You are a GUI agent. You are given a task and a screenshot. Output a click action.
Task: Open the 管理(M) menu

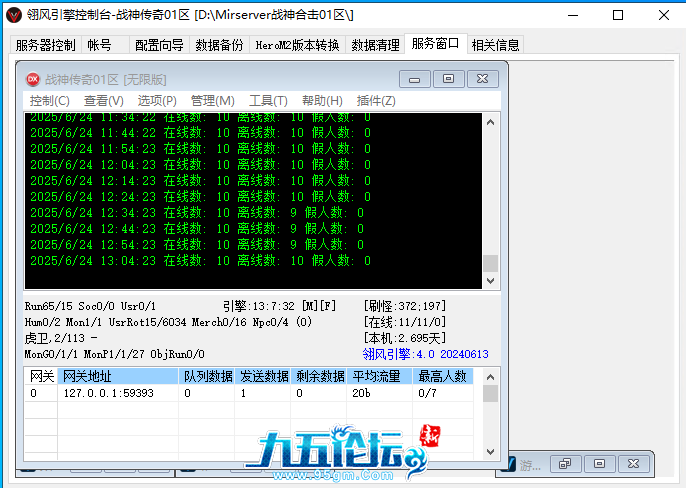click(213, 101)
